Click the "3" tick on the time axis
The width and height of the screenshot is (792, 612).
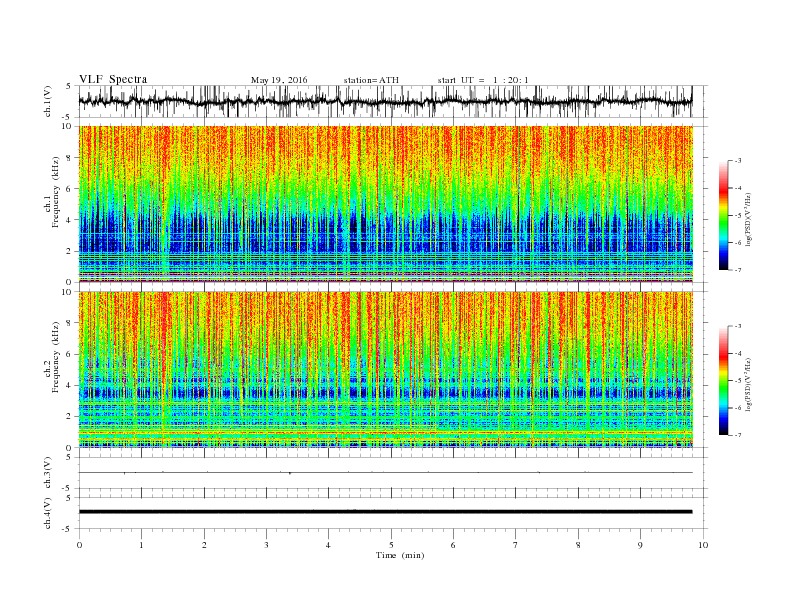[266, 545]
